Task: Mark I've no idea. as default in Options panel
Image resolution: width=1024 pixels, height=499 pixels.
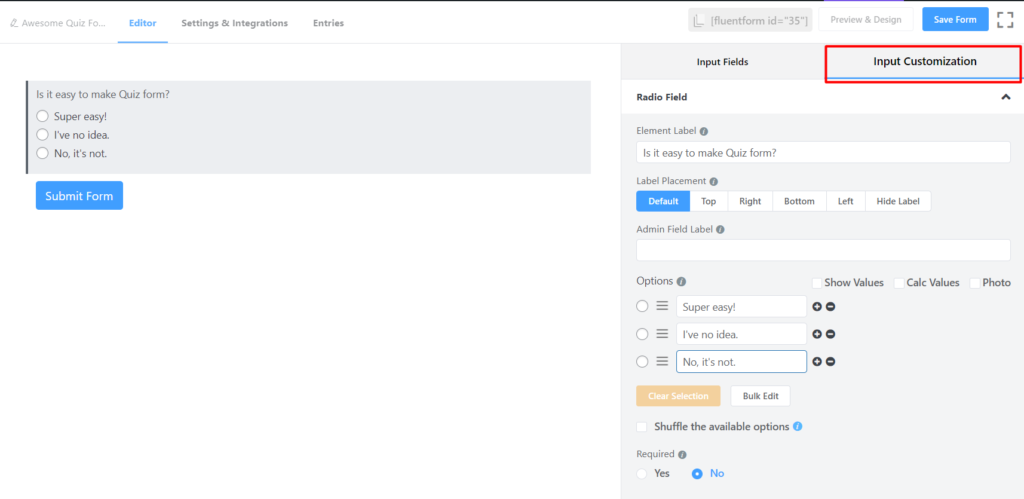Action: click(x=643, y=334)
